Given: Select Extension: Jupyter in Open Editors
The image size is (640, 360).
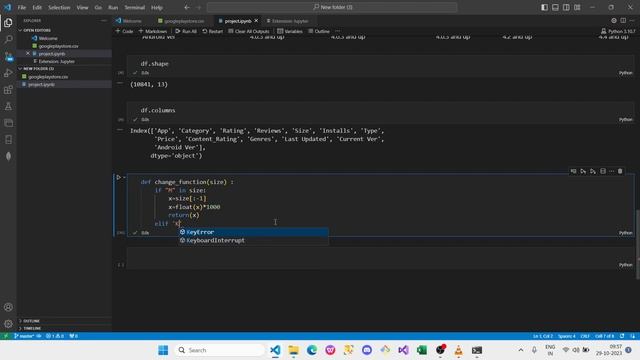Looking at the screenshot, I should pos(56,61).
